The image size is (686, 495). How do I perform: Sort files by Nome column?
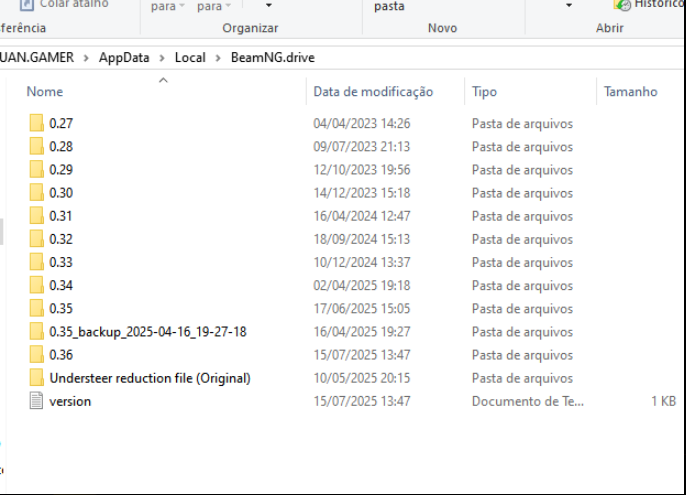pyautogui.click(x=45, y=91)
